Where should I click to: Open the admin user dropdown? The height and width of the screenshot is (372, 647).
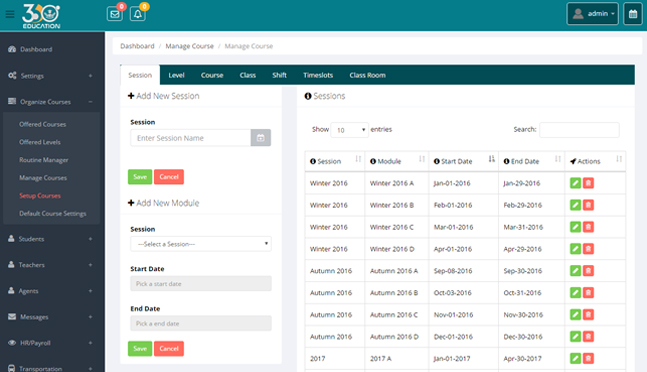(x=593, y=14)
